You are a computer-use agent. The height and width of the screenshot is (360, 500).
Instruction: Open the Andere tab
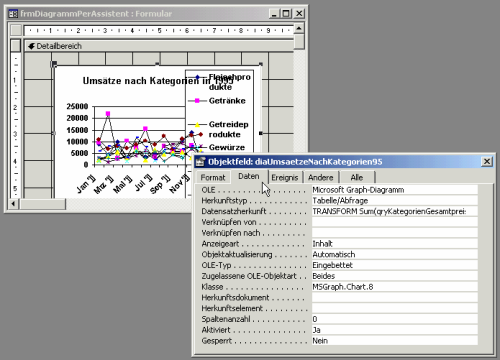pos(320,177)
